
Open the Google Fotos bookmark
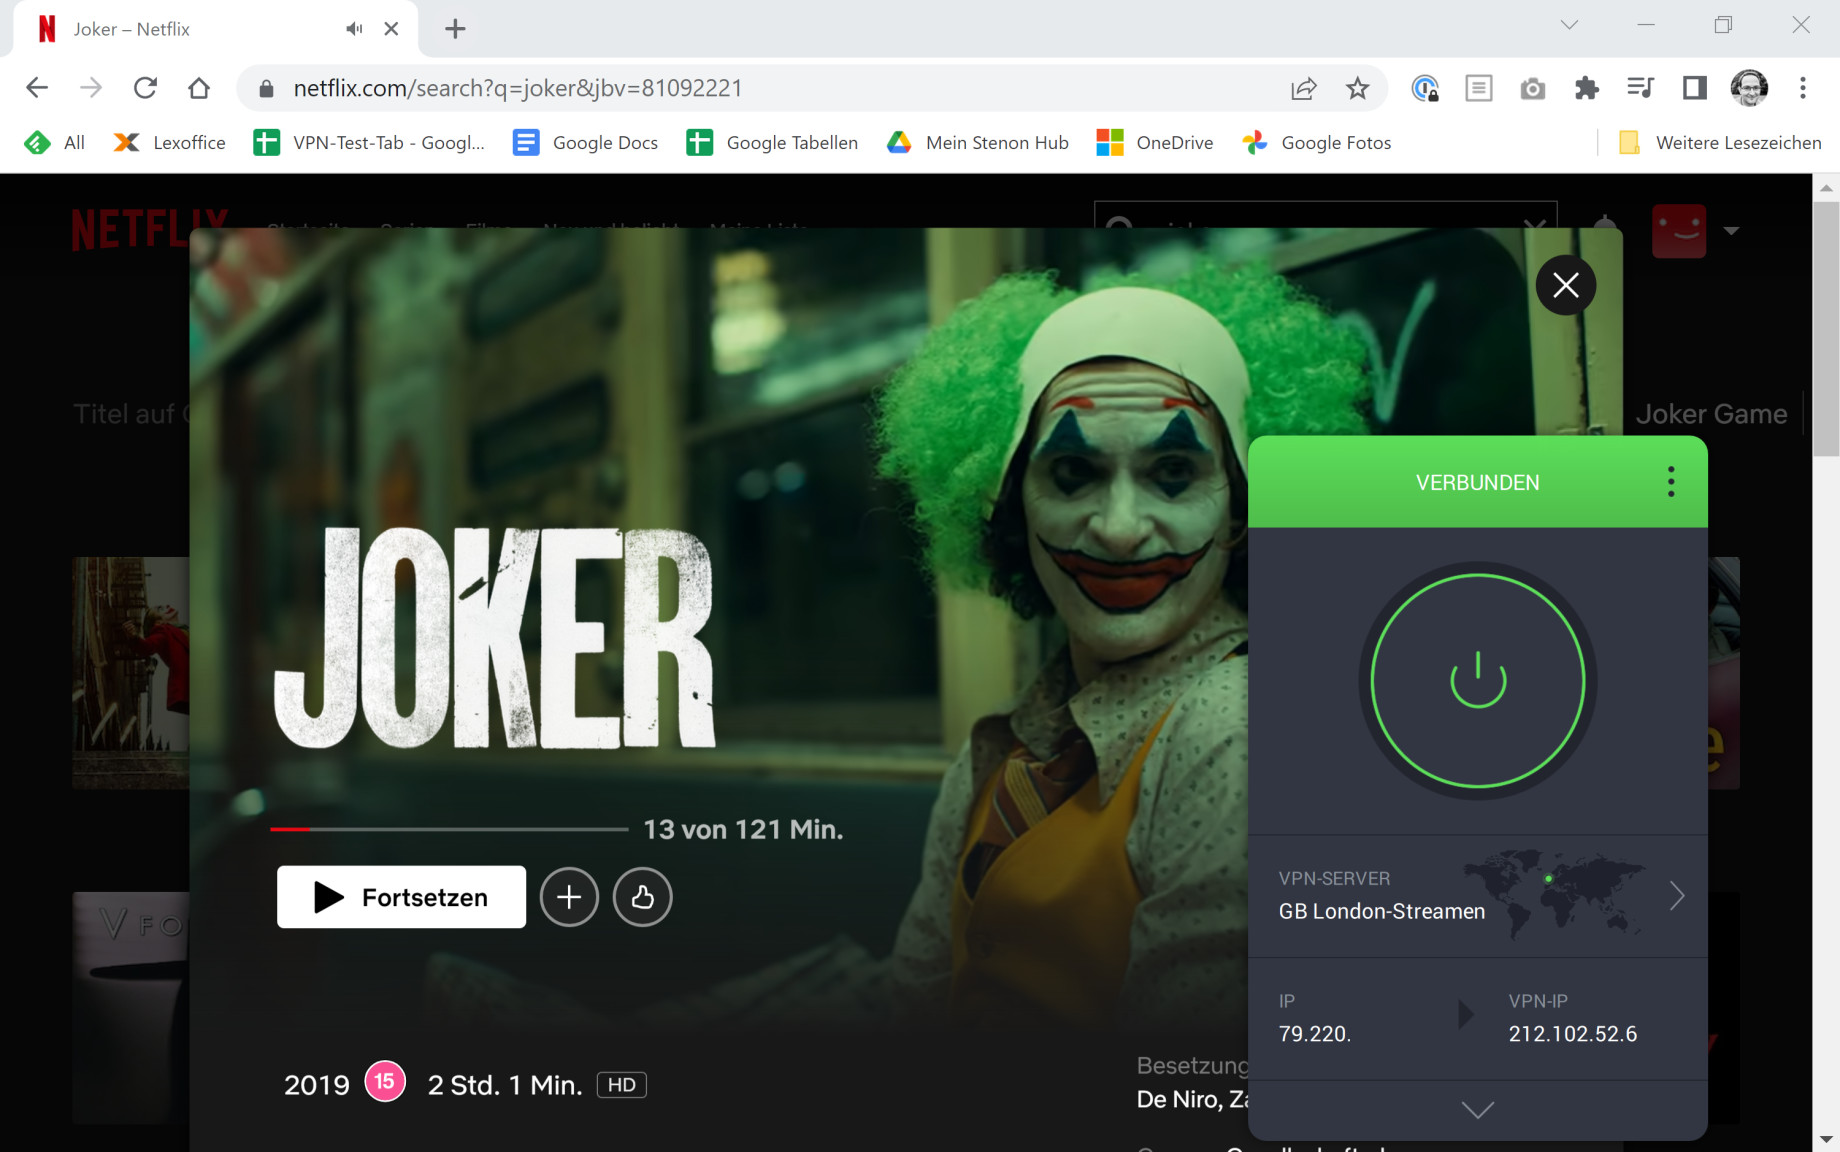pos(1317,143)
